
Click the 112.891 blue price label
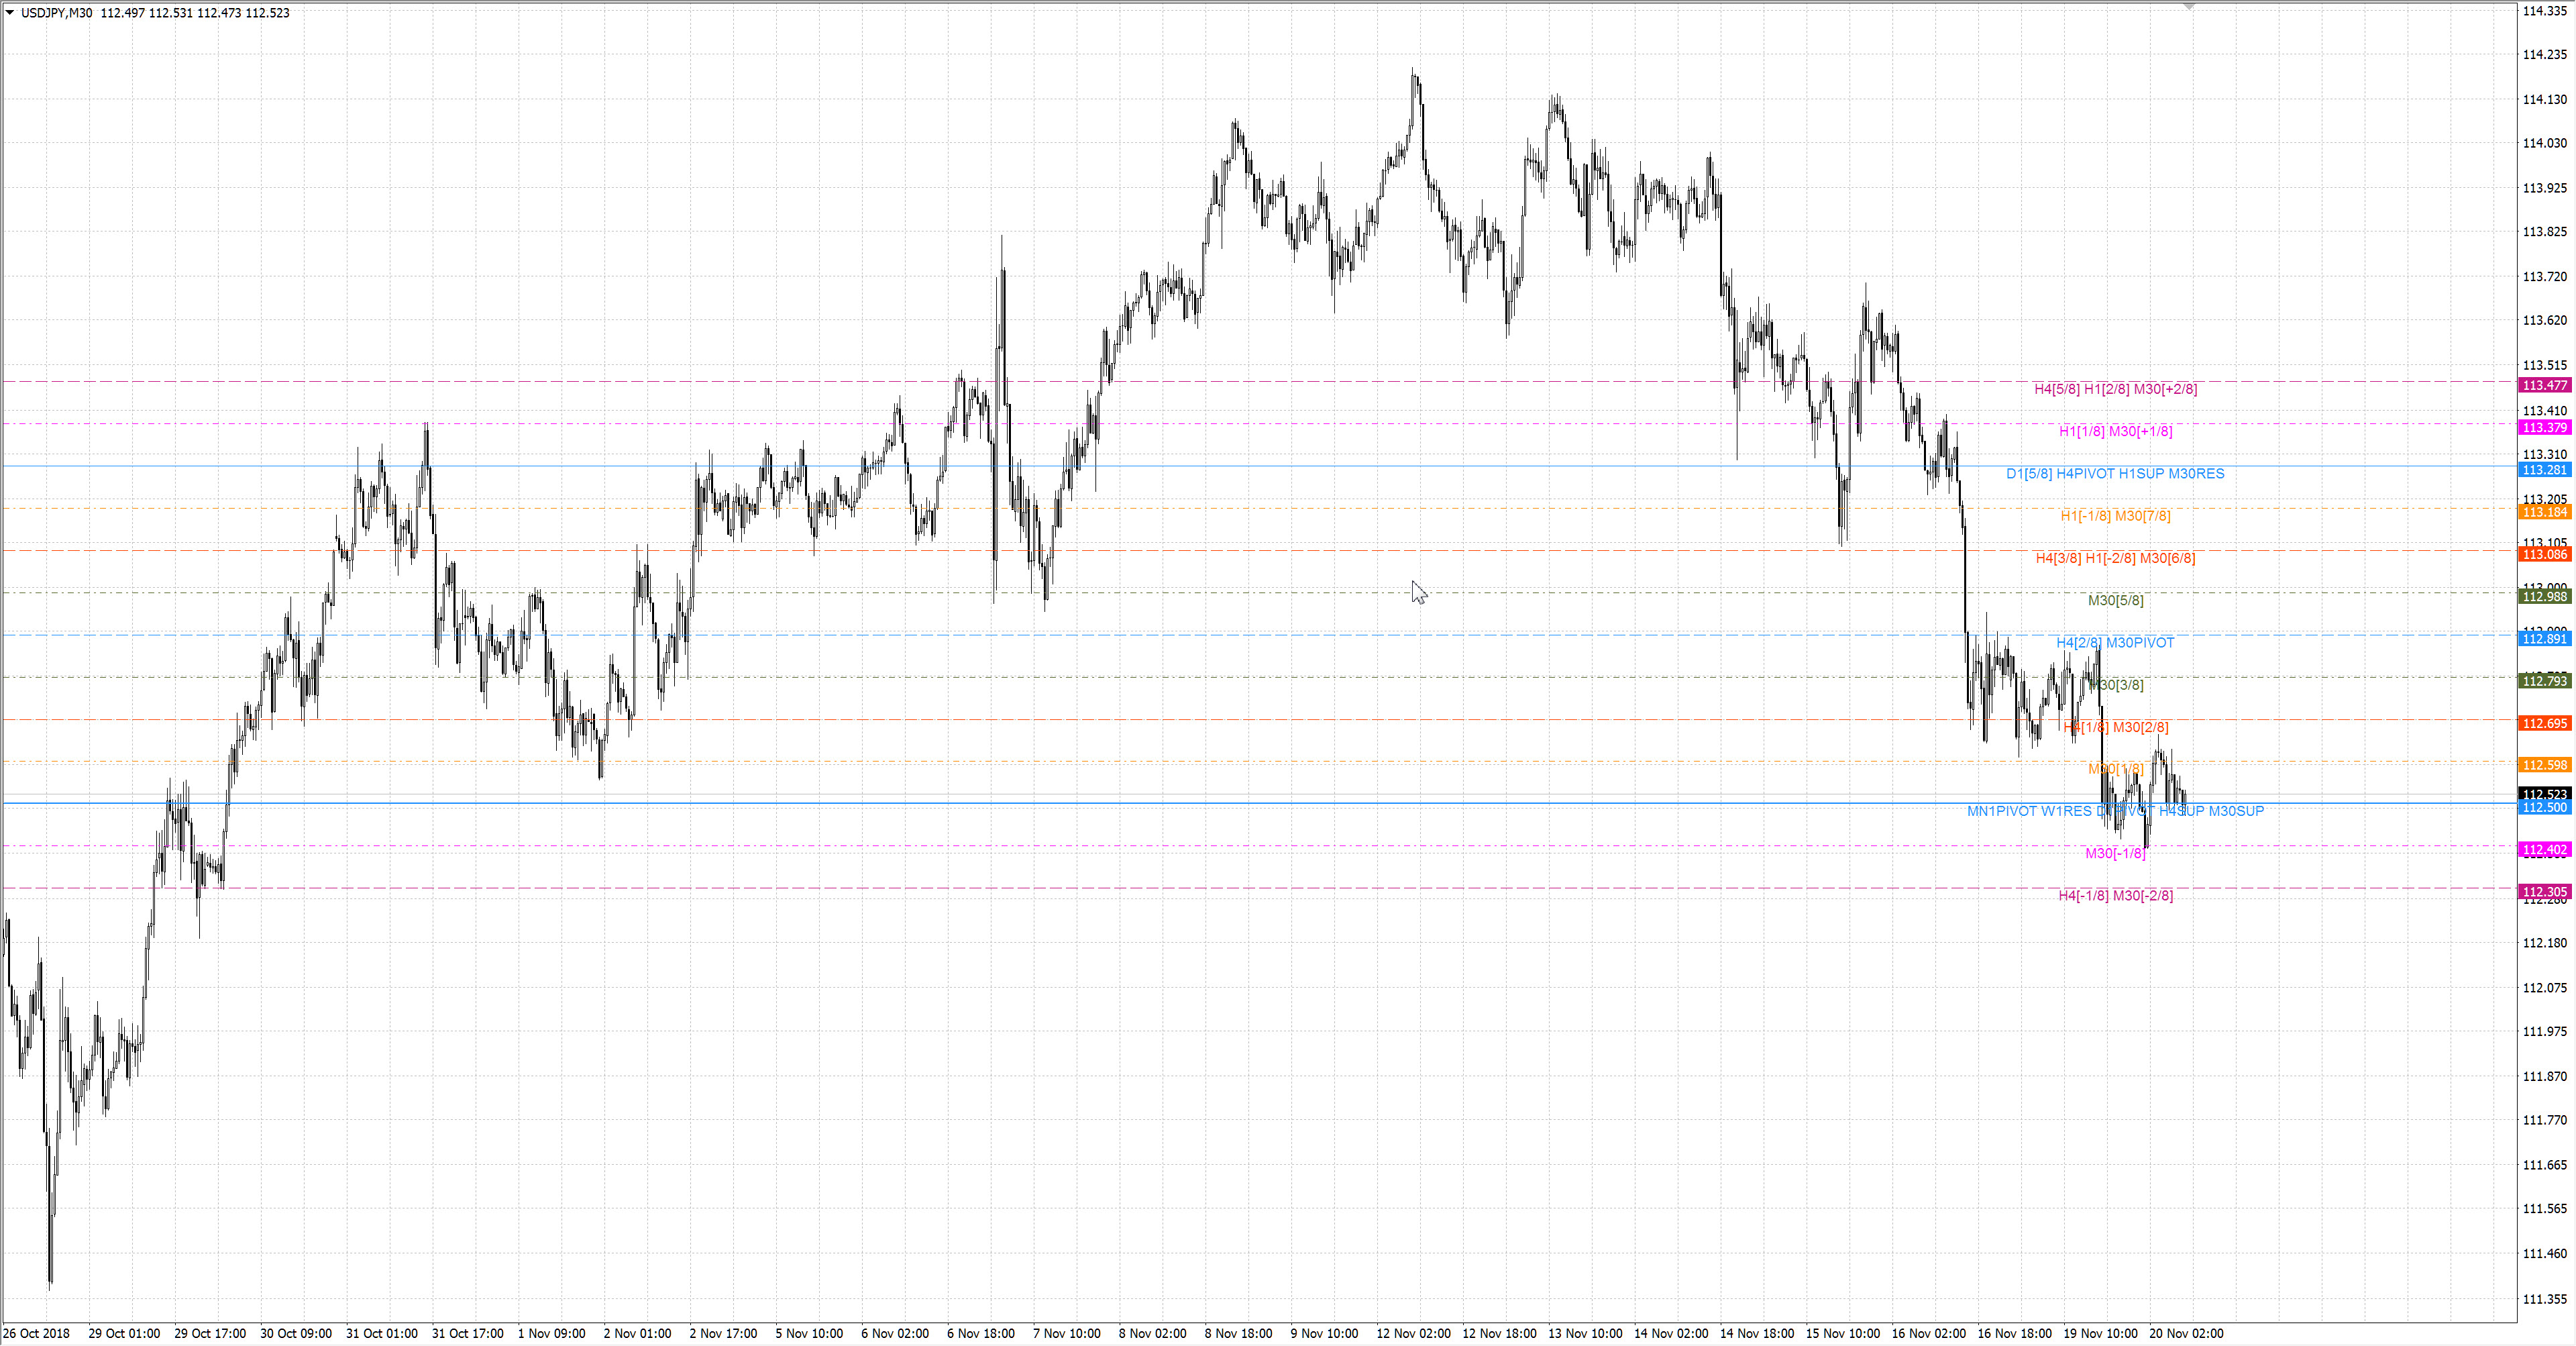[2544, 639]
